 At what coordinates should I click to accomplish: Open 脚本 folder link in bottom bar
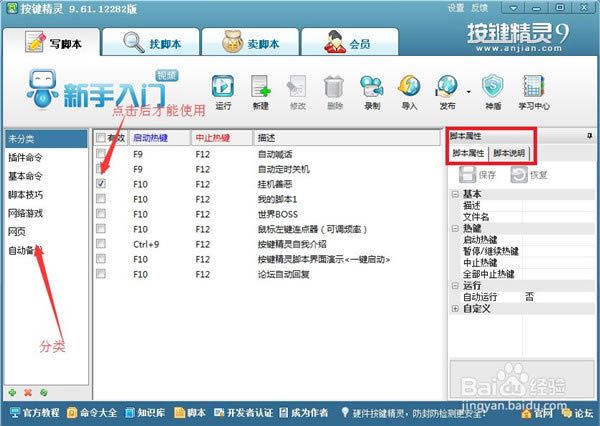(x=190, y=413)
